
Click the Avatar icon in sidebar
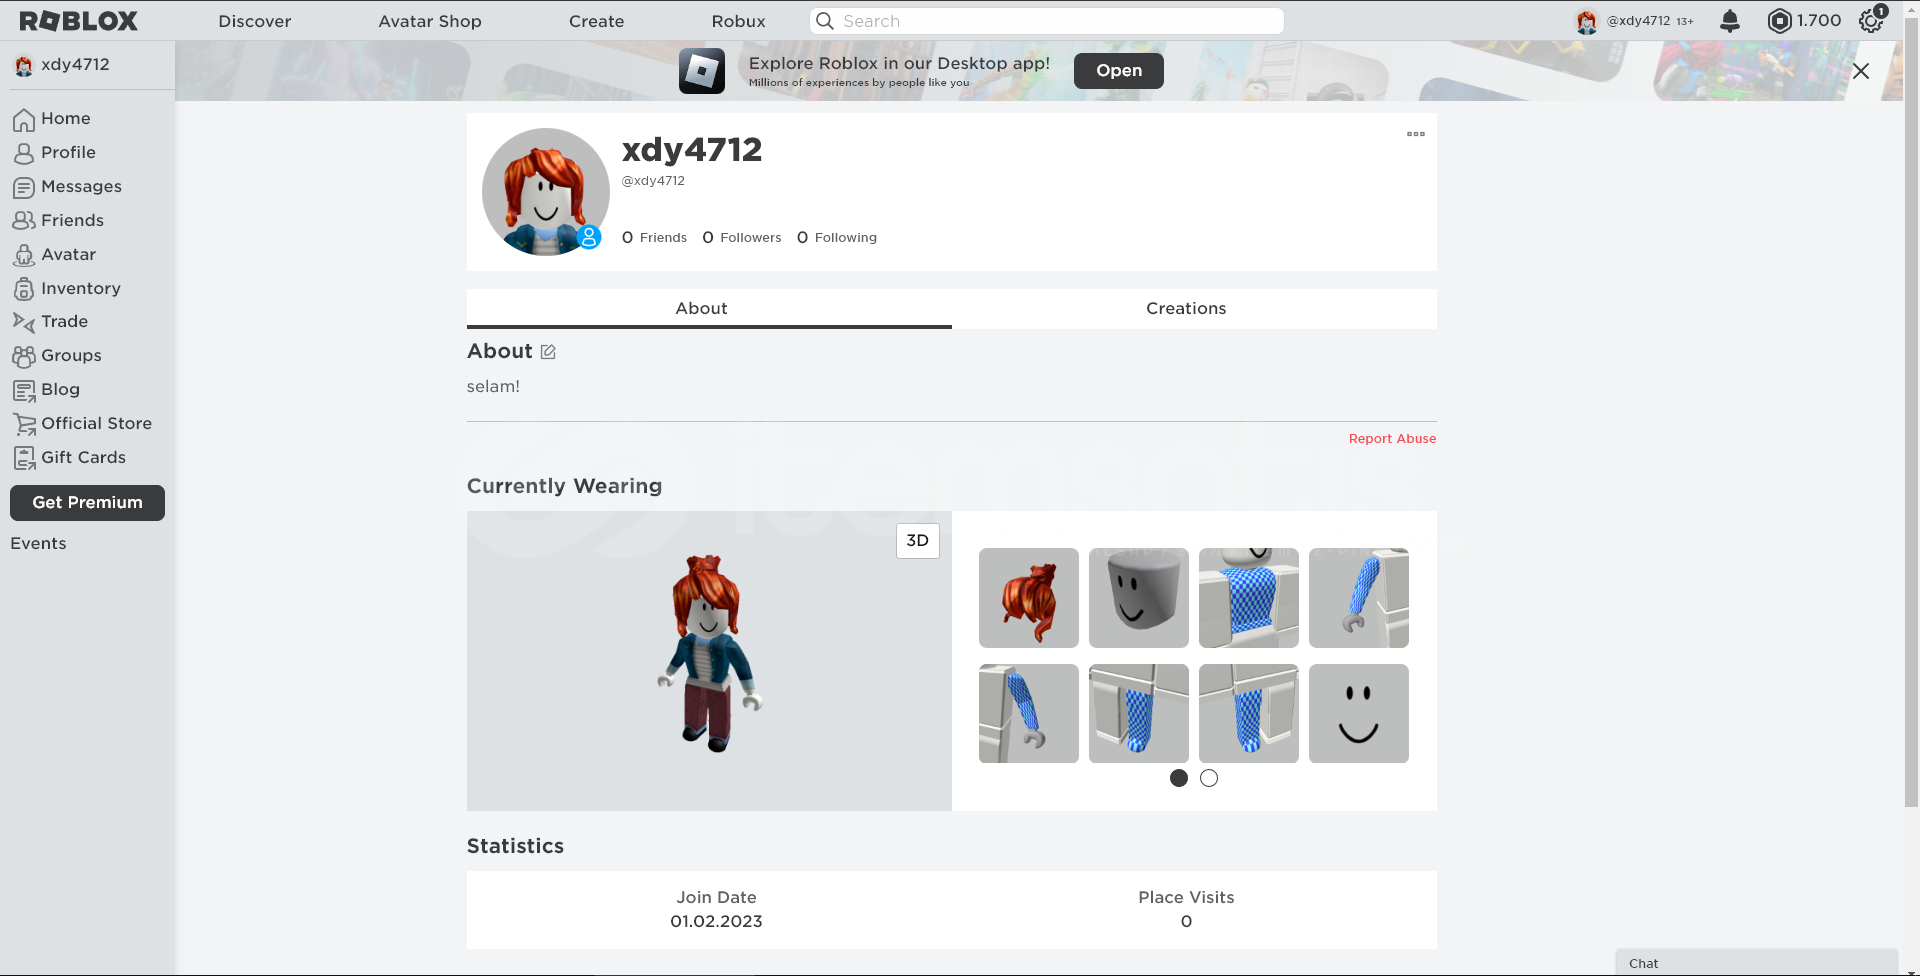[24, 255]
